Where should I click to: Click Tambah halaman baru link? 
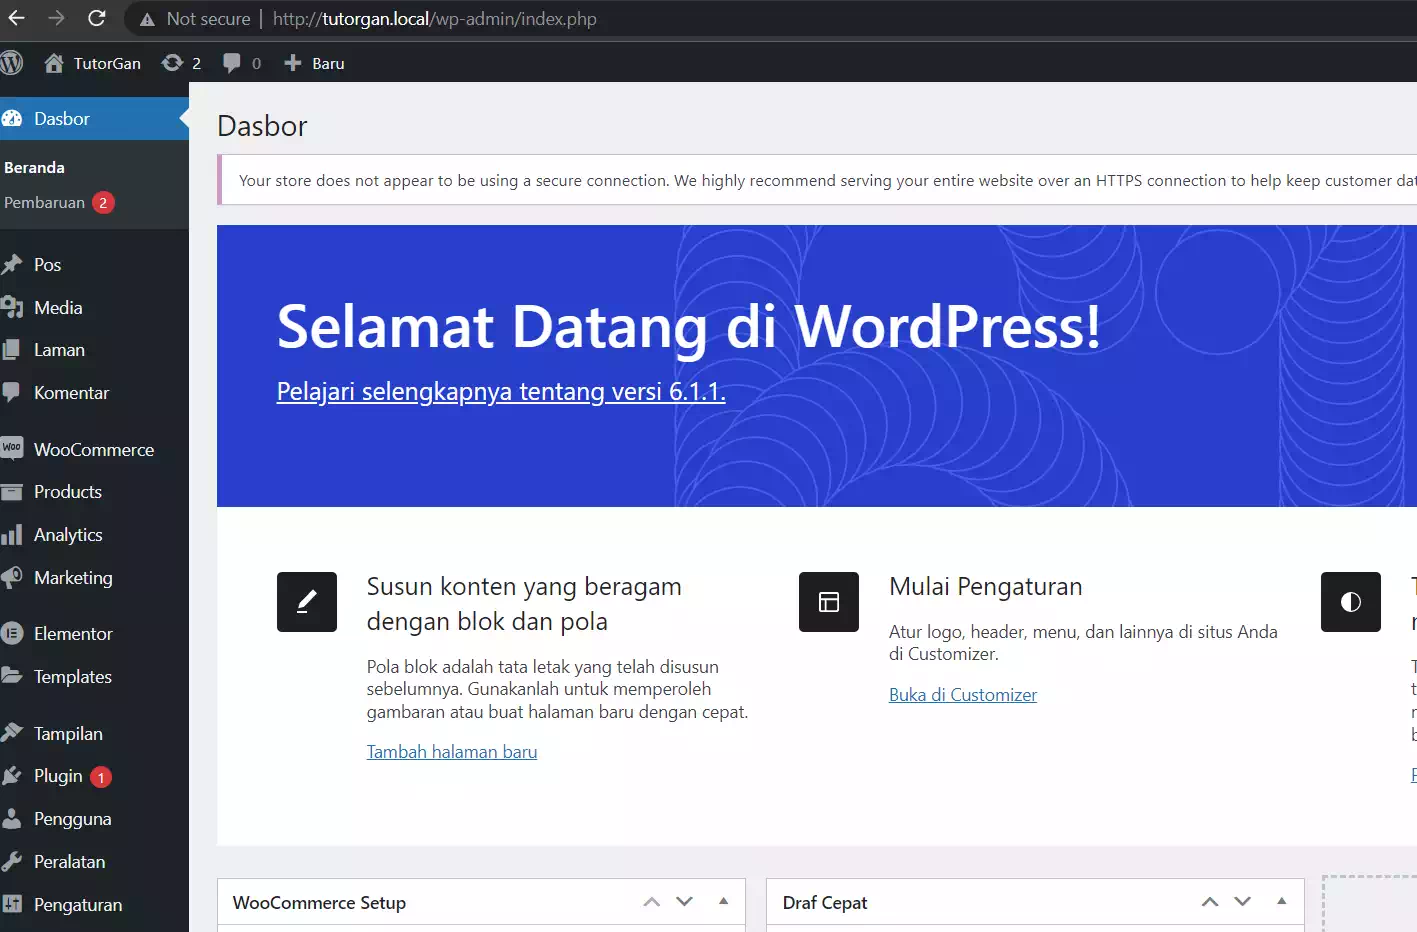pyautogui.click(x=452, y=751)
